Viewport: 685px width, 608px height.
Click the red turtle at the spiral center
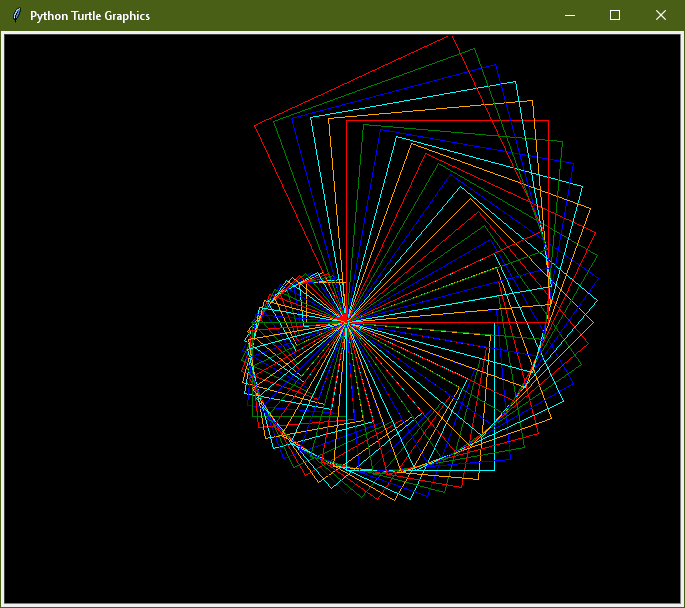coord(344,320)
